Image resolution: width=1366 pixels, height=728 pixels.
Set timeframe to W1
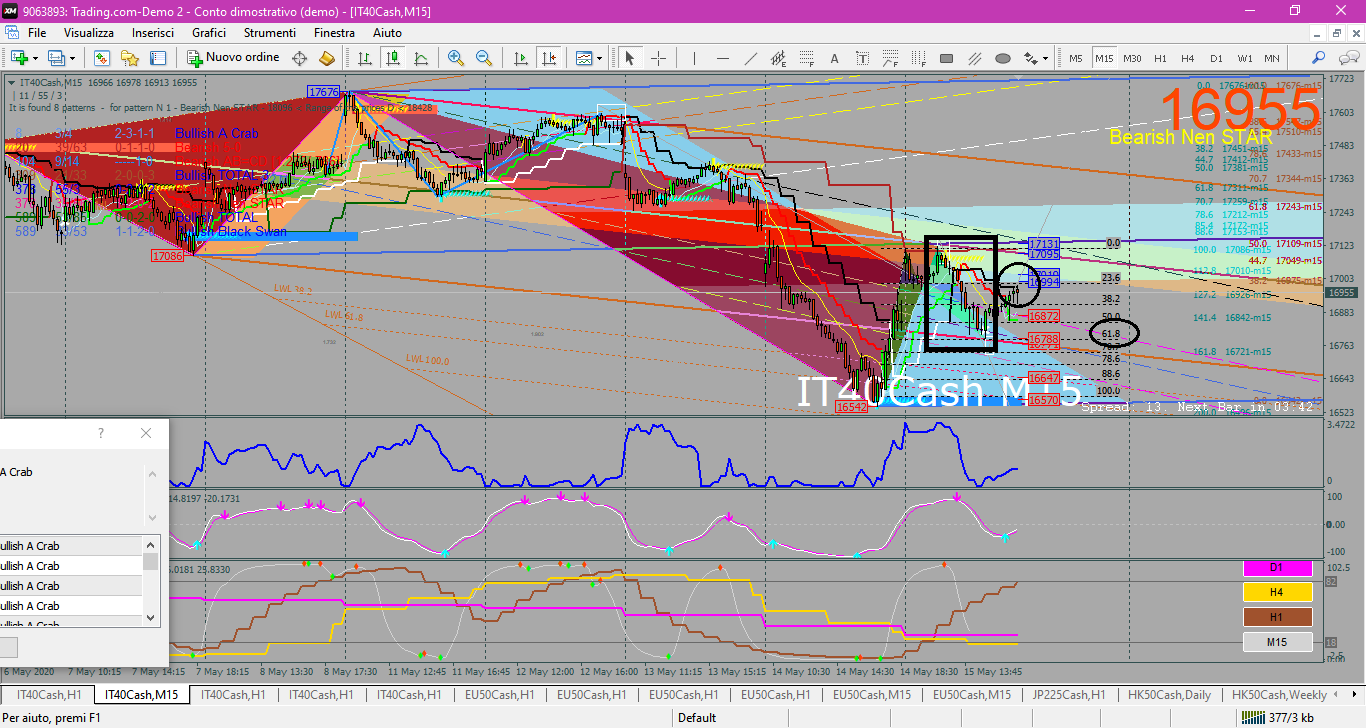[1244, 58]
